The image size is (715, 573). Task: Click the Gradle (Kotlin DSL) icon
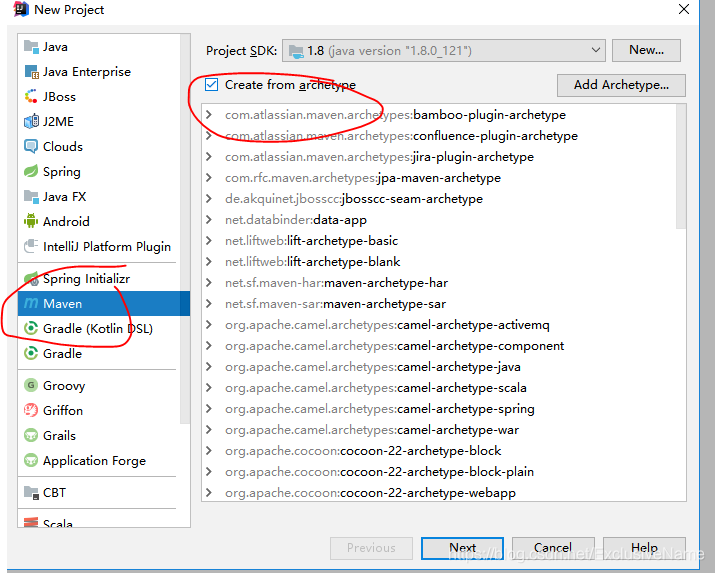[31, 328]
